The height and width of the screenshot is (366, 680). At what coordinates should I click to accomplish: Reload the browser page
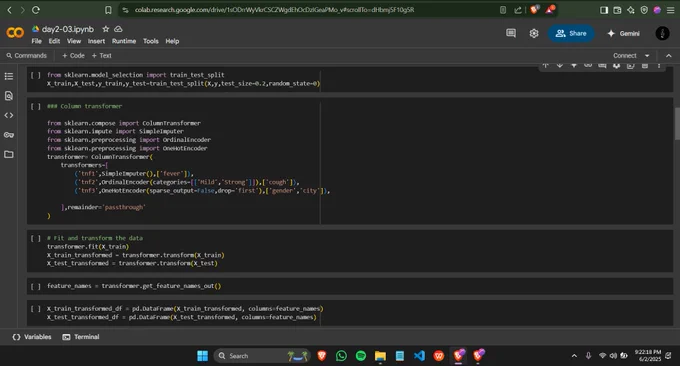(x=36, y=10)
